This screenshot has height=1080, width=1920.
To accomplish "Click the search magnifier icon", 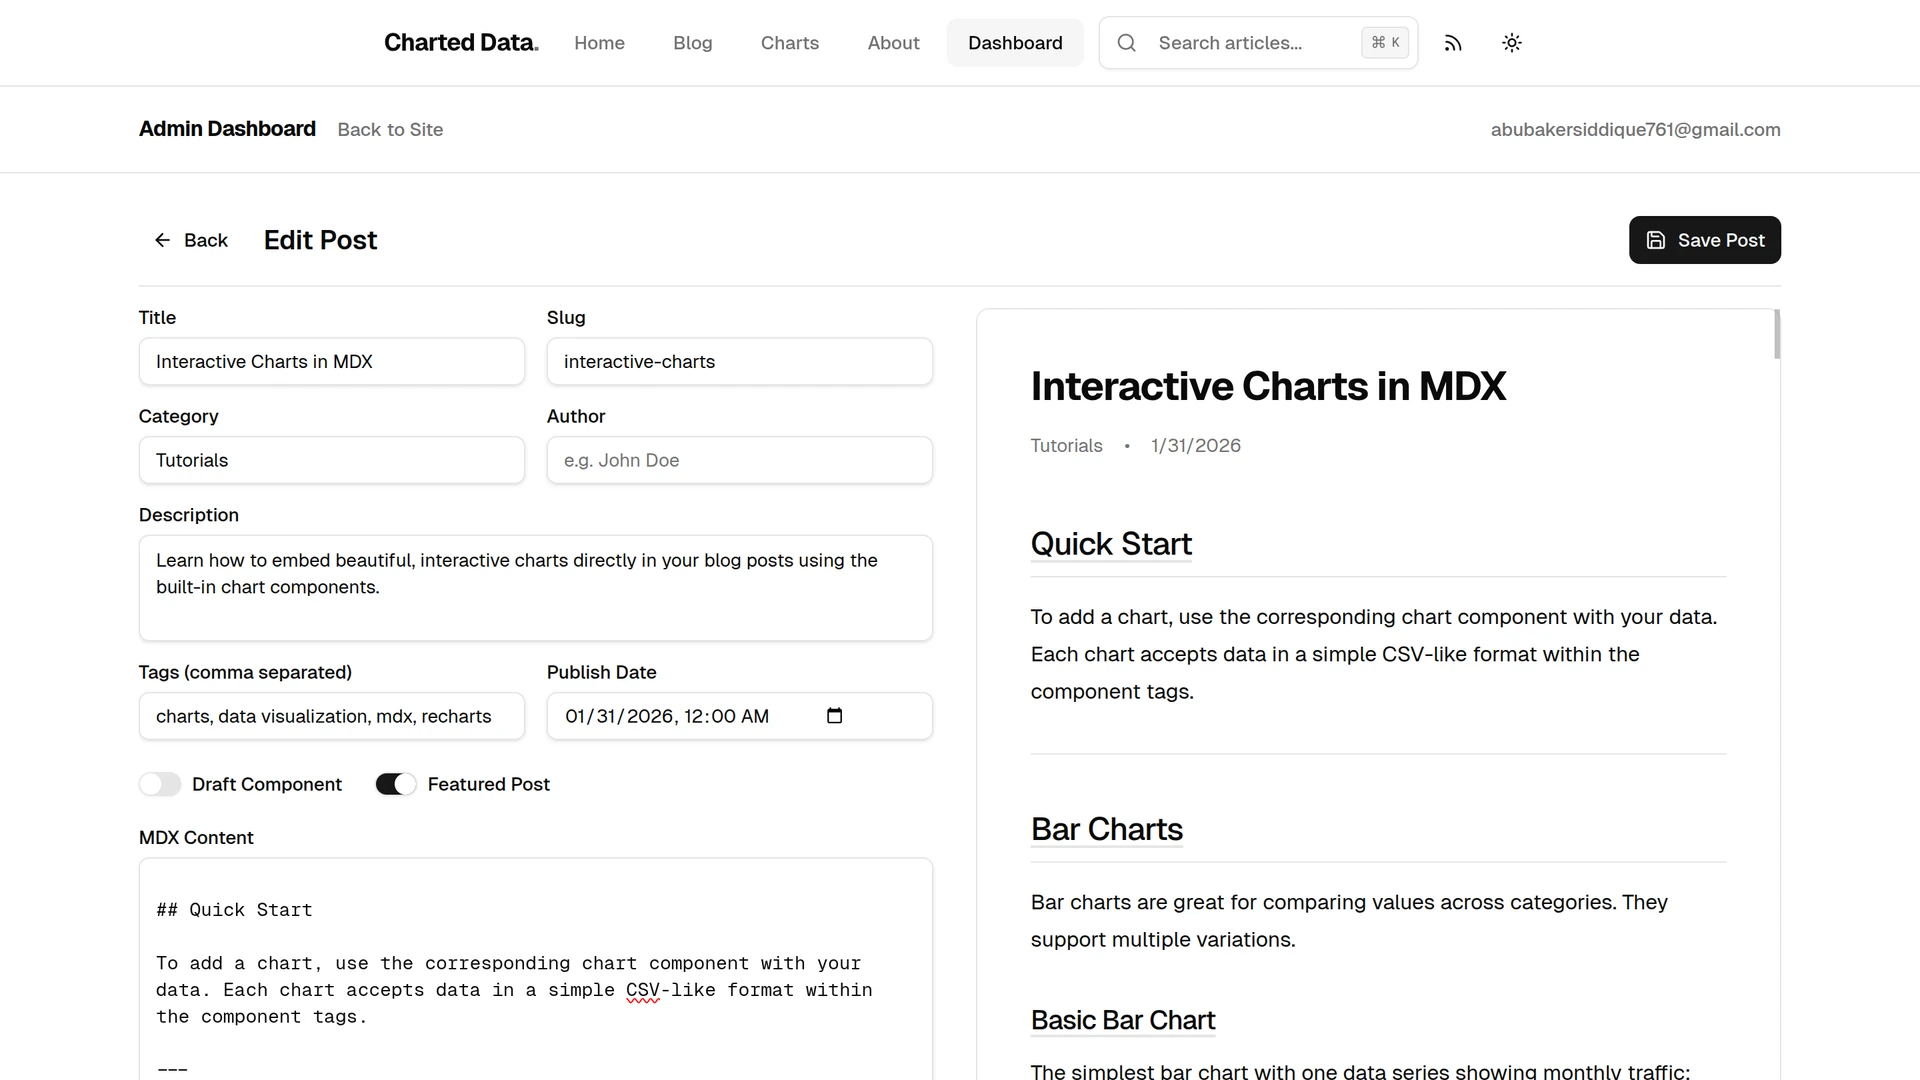I will [1127, 43].
